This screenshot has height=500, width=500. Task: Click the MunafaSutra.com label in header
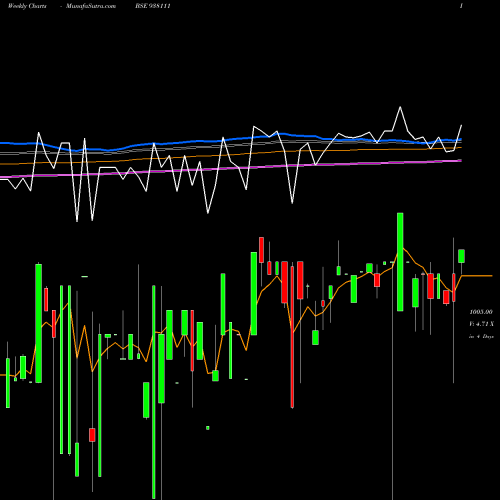(91, 6)
